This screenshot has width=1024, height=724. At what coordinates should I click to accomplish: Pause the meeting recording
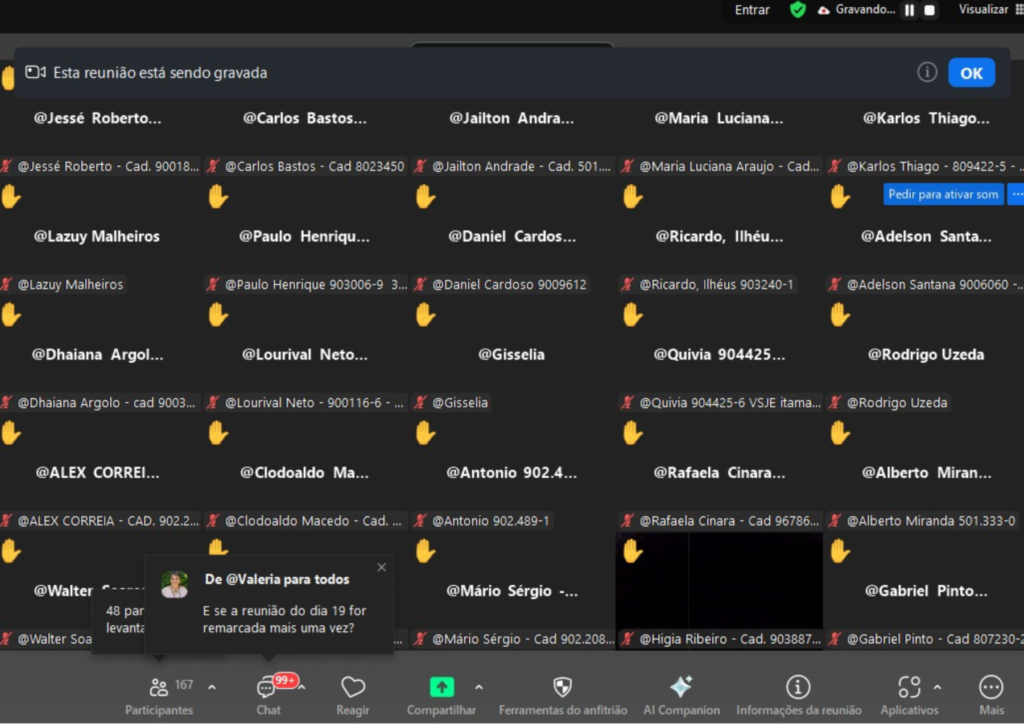click(909, 10)
